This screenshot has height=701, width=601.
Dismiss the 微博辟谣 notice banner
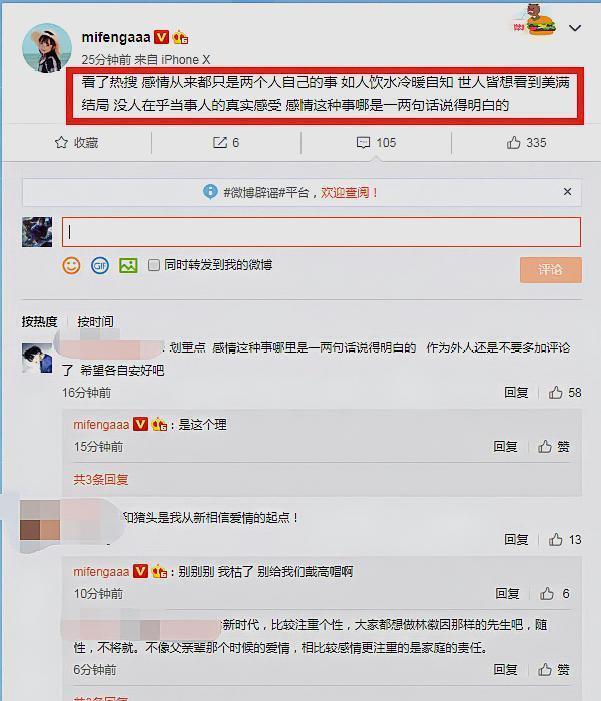pyautogui.click(x=567, y=192)
